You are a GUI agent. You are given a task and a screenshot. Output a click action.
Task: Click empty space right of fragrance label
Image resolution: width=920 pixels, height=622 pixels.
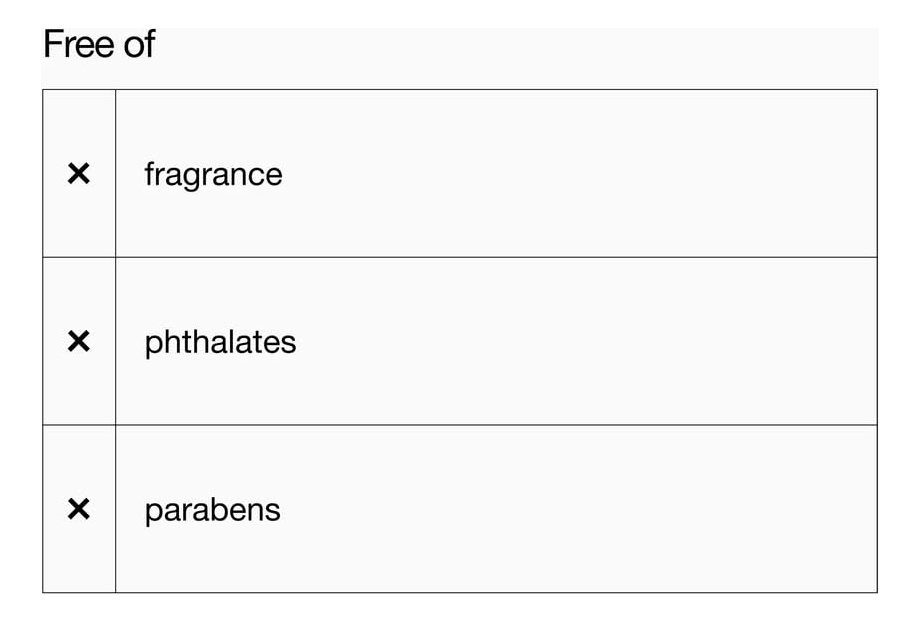tap(580, 174)
